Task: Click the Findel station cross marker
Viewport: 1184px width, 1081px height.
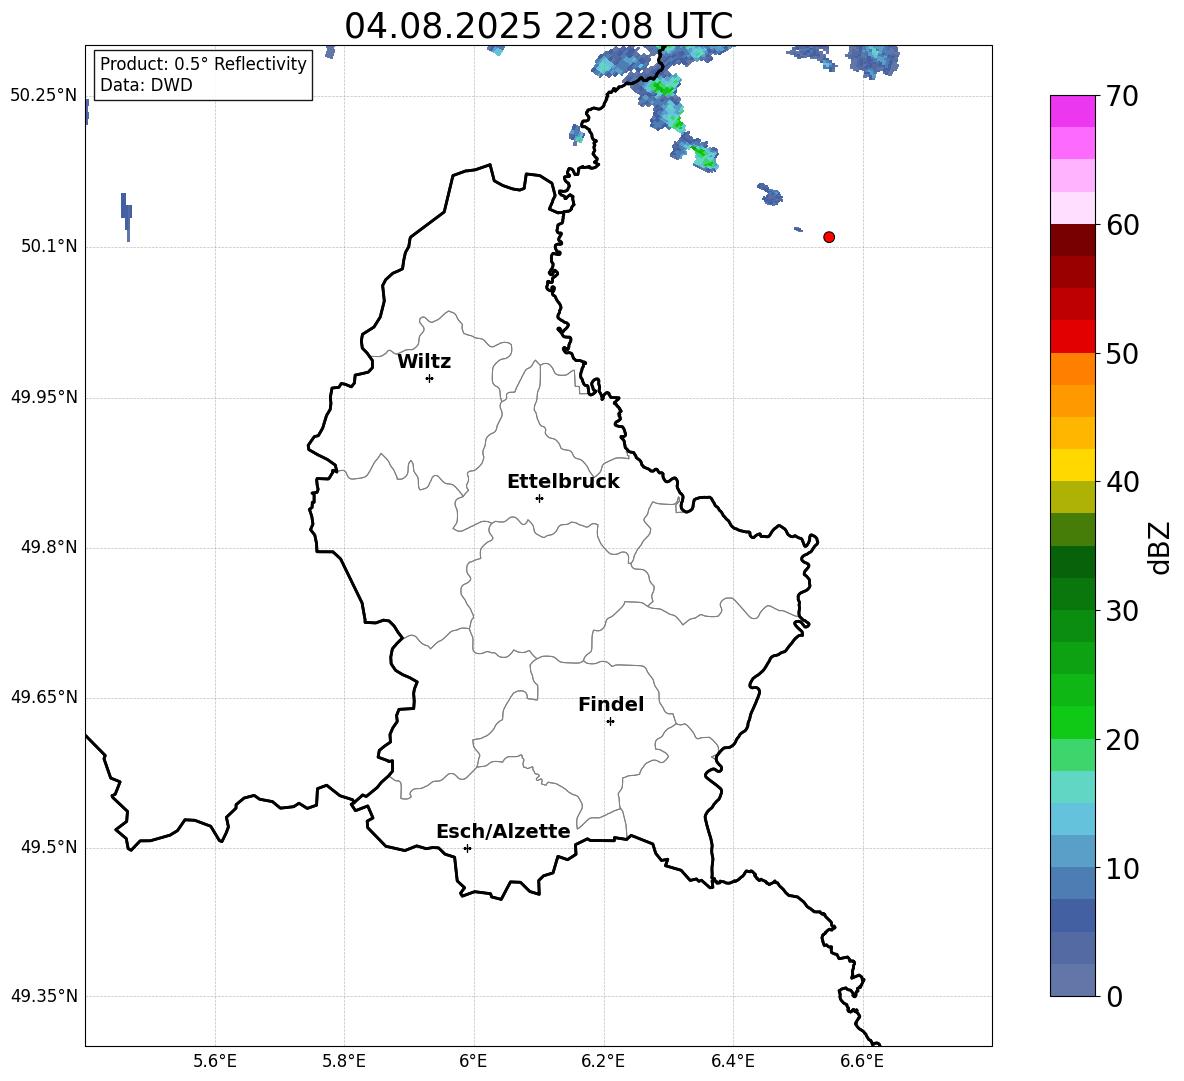Action: [610, 722]
